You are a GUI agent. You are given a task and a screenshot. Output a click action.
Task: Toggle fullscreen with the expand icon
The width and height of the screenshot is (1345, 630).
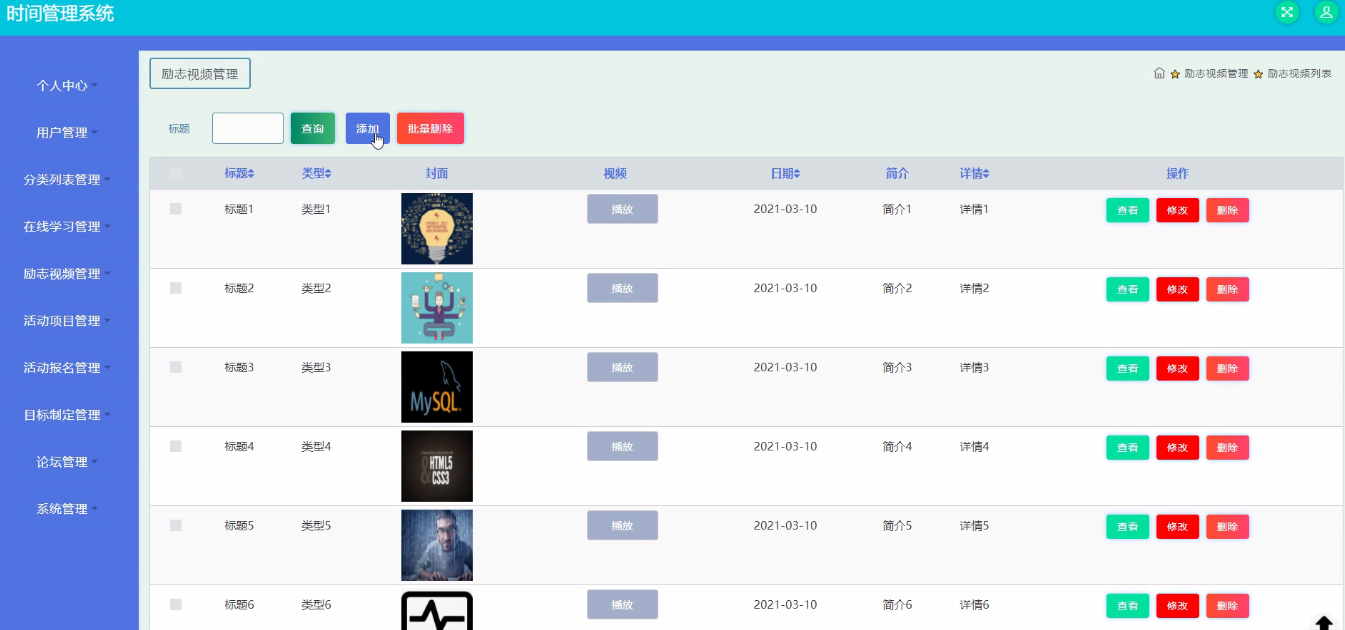coord(1287,12)
